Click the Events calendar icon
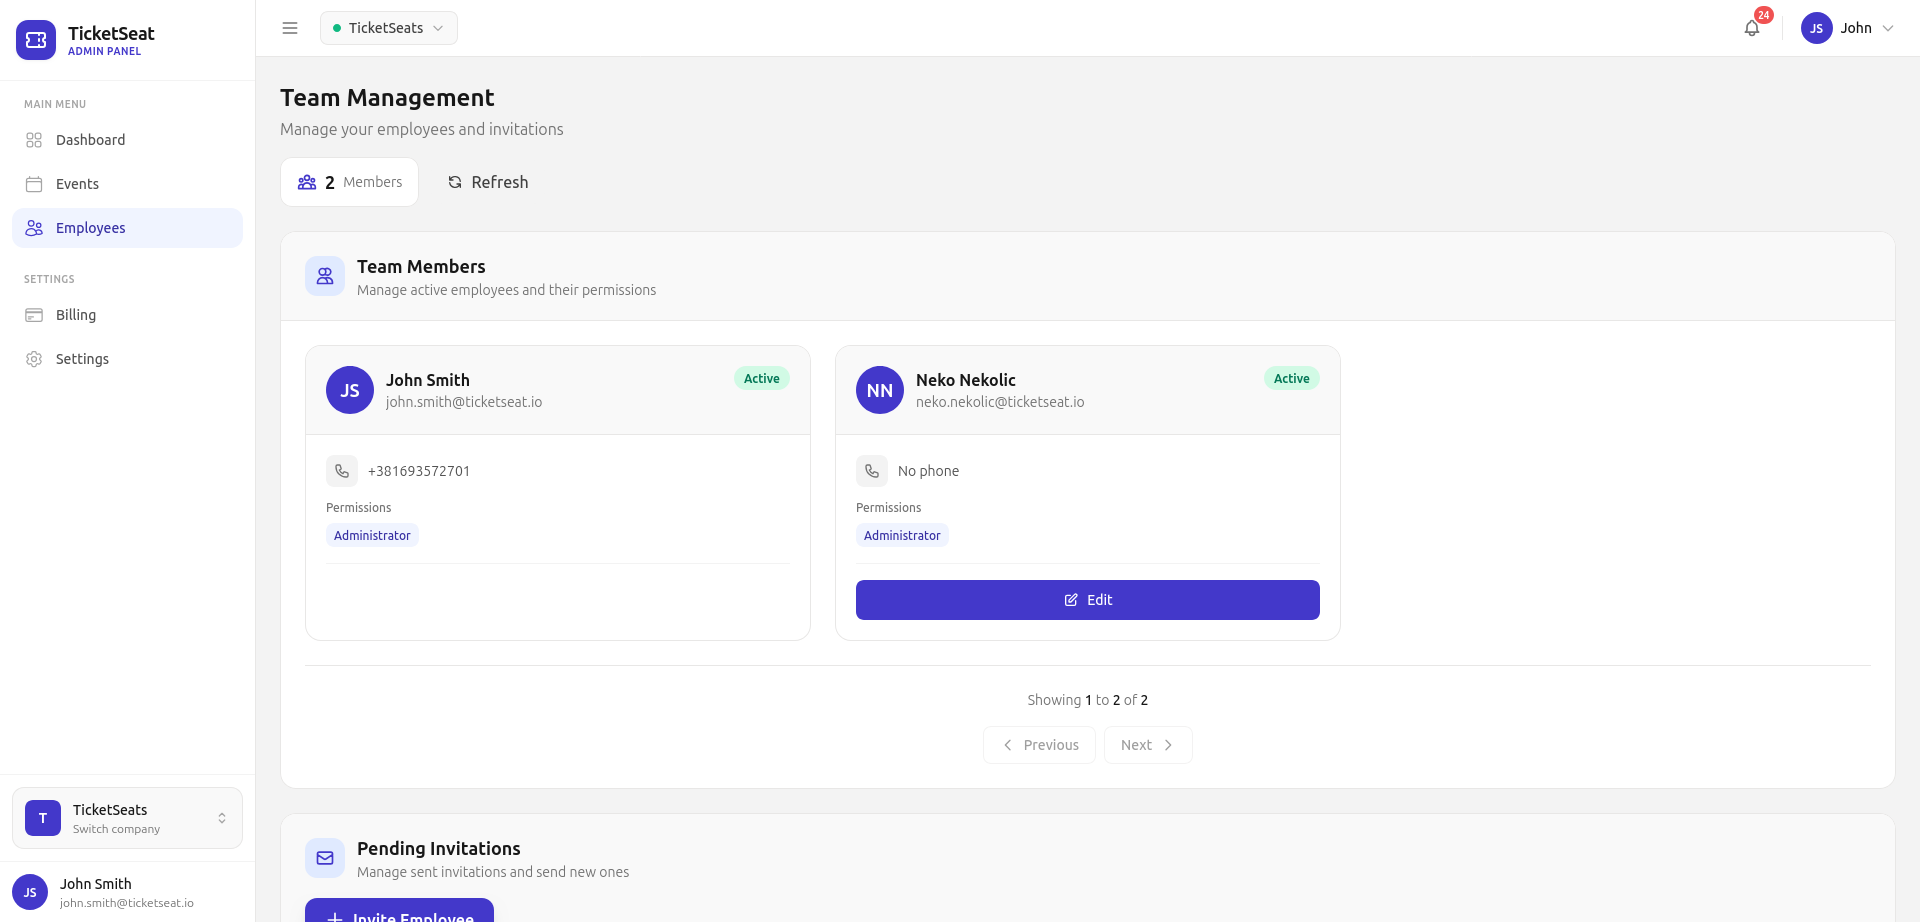The height and width of the screenshot is (922, 1920). pyautogui.click(x=34, y=184)
